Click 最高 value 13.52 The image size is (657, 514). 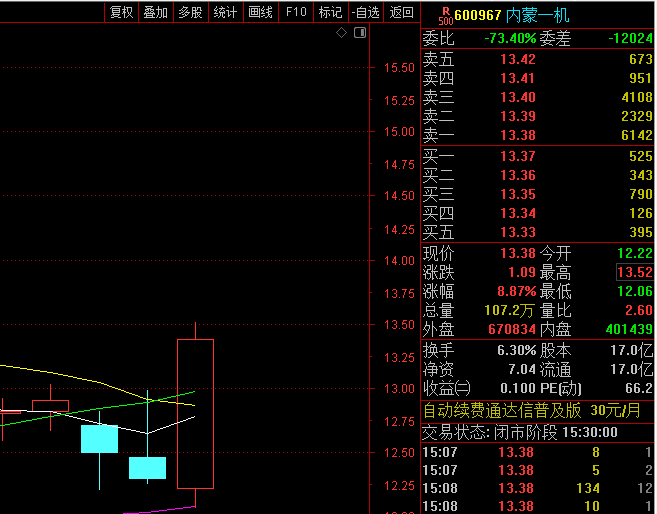coord(635,272)
